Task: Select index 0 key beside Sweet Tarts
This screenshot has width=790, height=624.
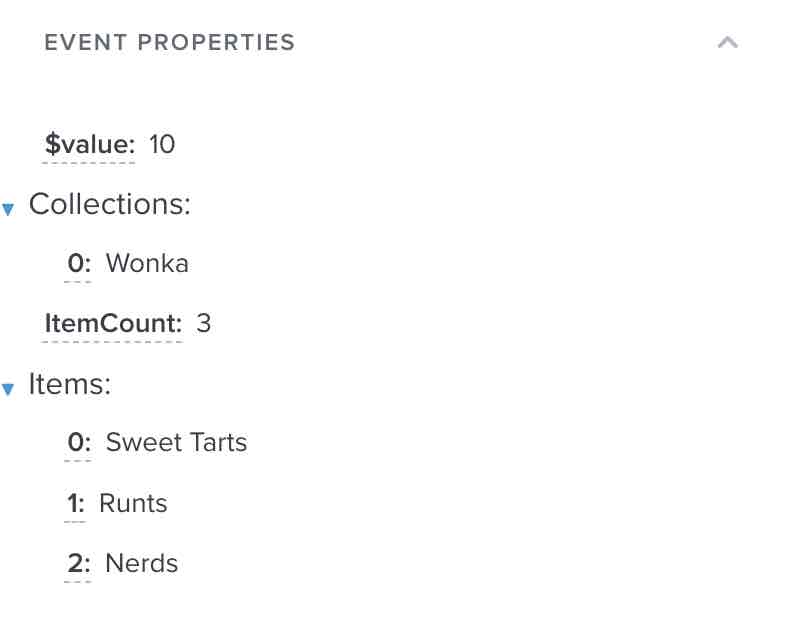Action: tap(79, 443)
